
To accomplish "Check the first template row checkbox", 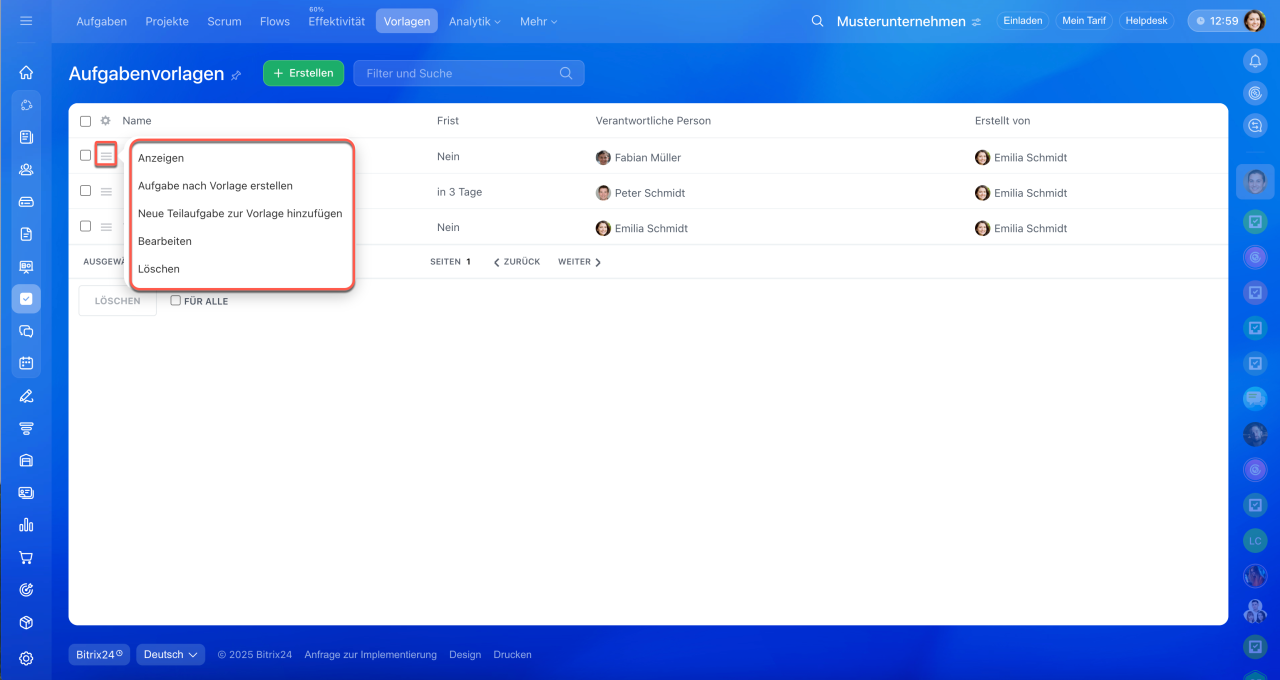I will click(x=85, y=155).
